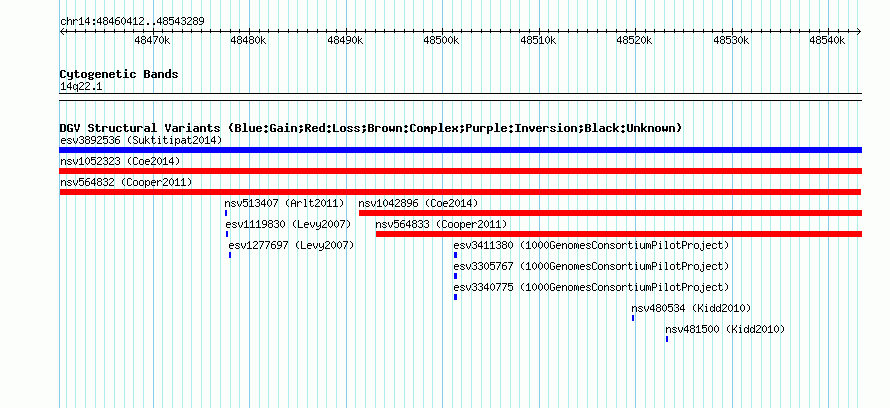Open the esv3305767 1000GenomesConsortiumPilotProject label

click(x=591, y=266)
